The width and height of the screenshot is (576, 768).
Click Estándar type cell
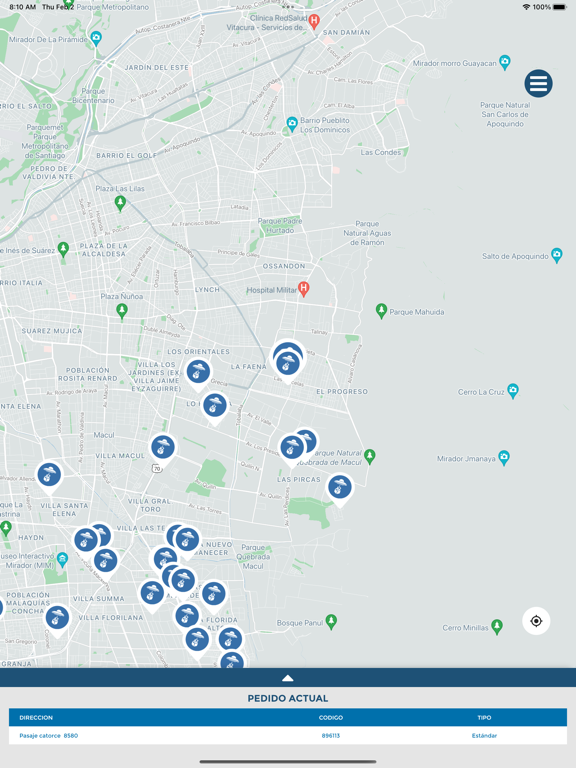click(x=484, y=735)
